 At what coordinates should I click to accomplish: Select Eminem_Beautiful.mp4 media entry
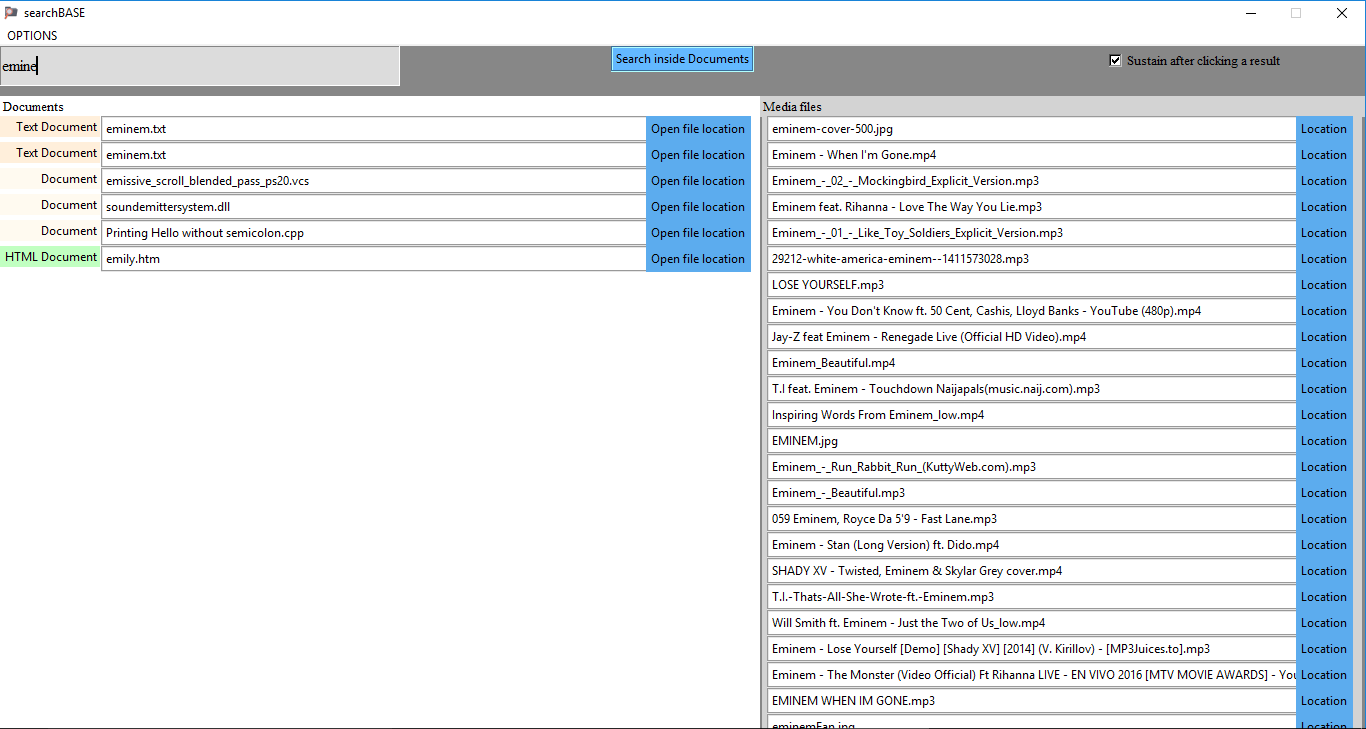click(1032, 363)
